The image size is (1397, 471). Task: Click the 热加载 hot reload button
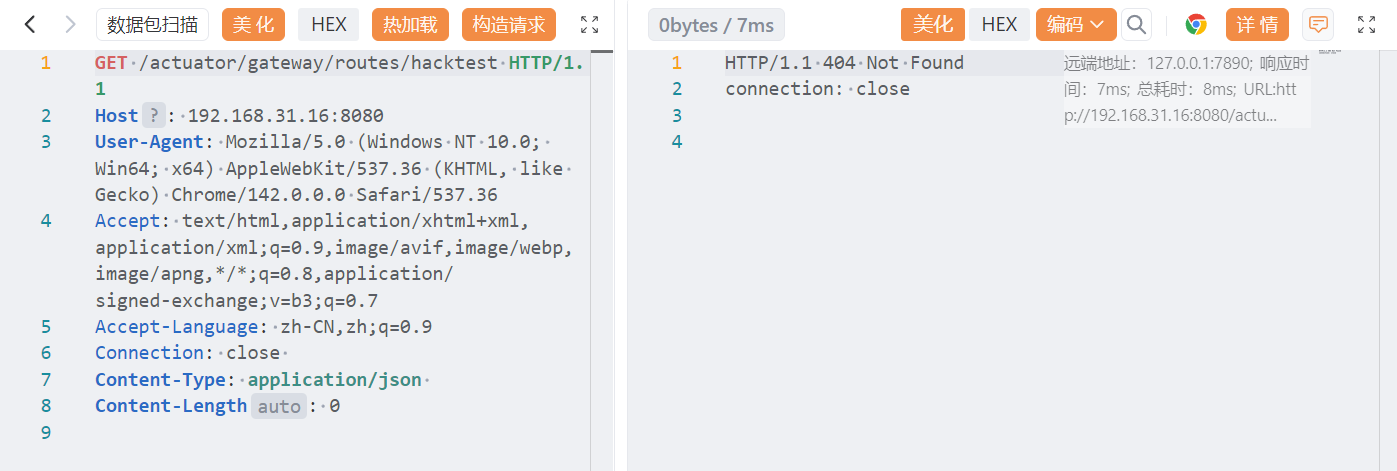click(410, 25)
